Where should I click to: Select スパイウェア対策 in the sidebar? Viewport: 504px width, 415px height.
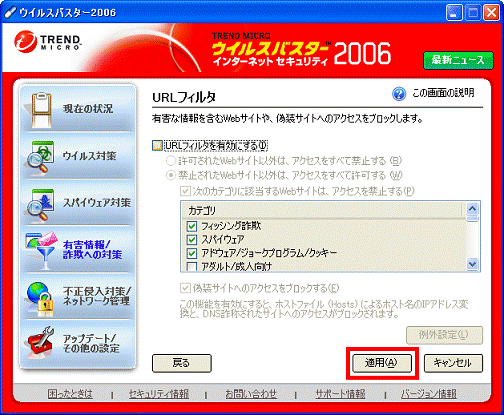78,203
